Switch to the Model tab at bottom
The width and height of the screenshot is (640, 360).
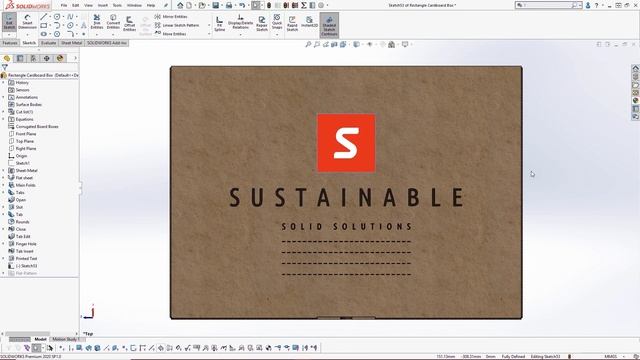pyautogui.click(x=40, y=339)
